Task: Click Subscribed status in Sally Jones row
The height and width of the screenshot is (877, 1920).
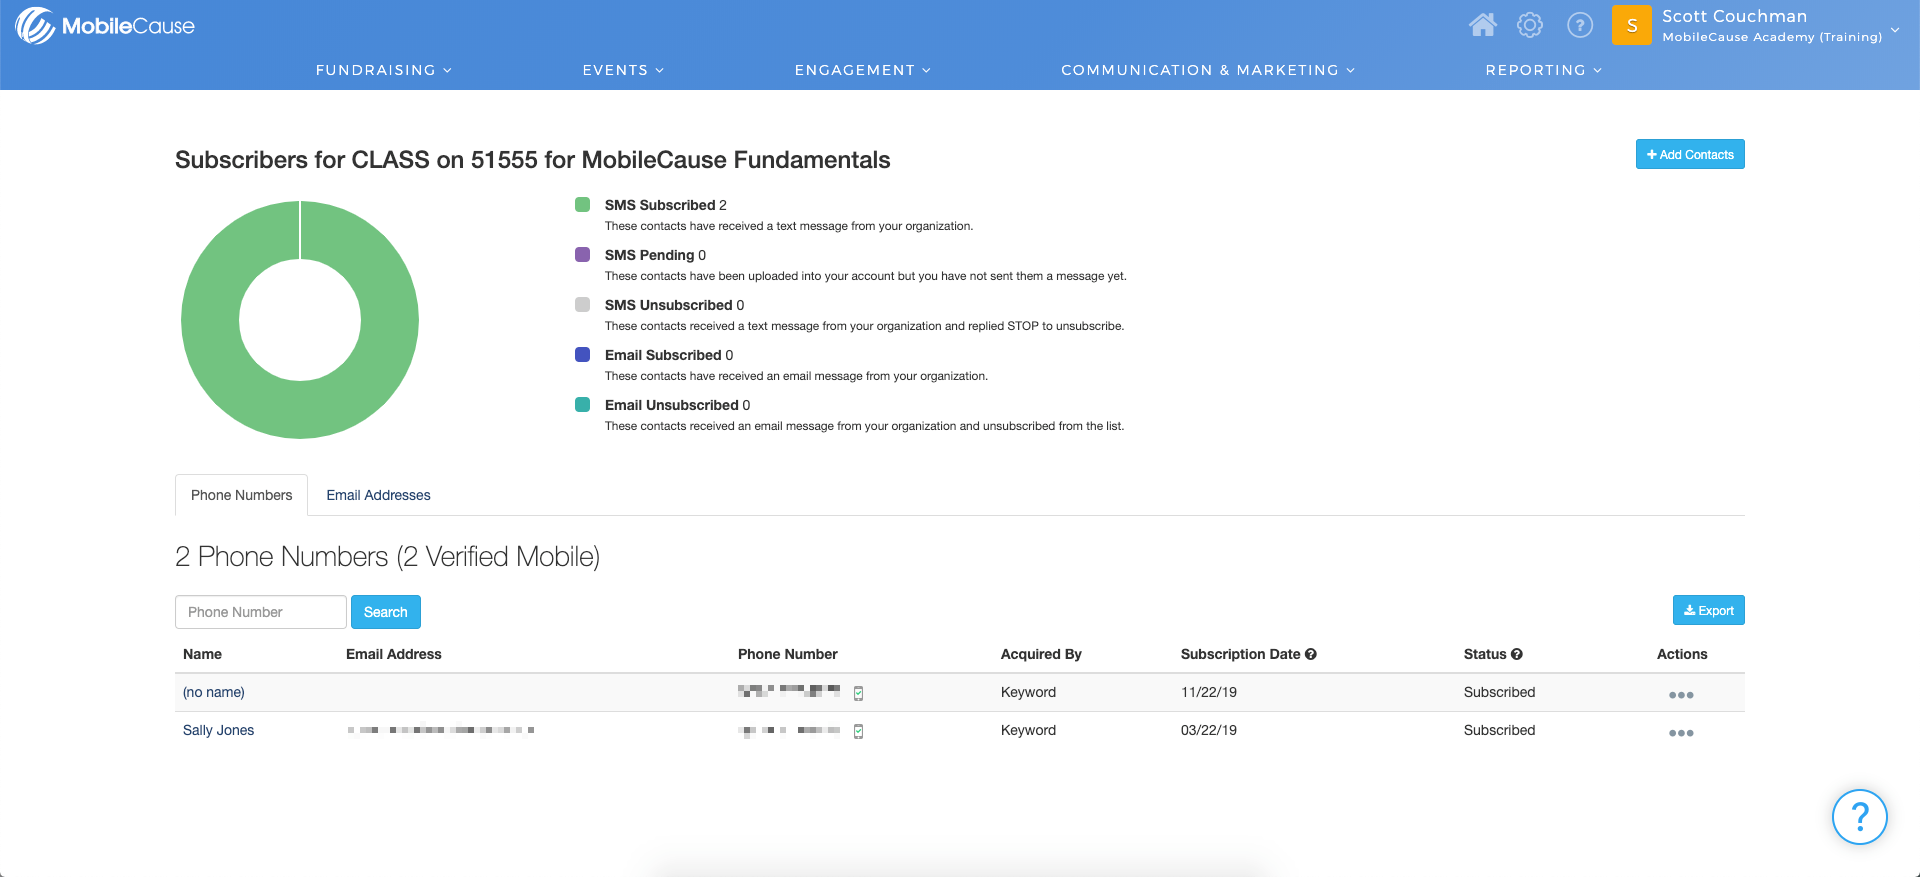Action: click(1499, 730)
